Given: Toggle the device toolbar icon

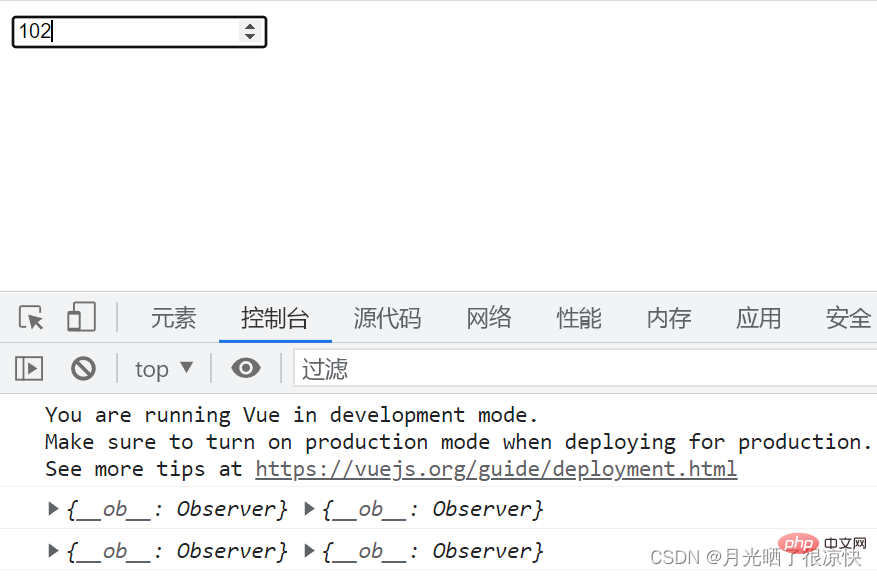Looking at the screenshot, I should 81,317.
